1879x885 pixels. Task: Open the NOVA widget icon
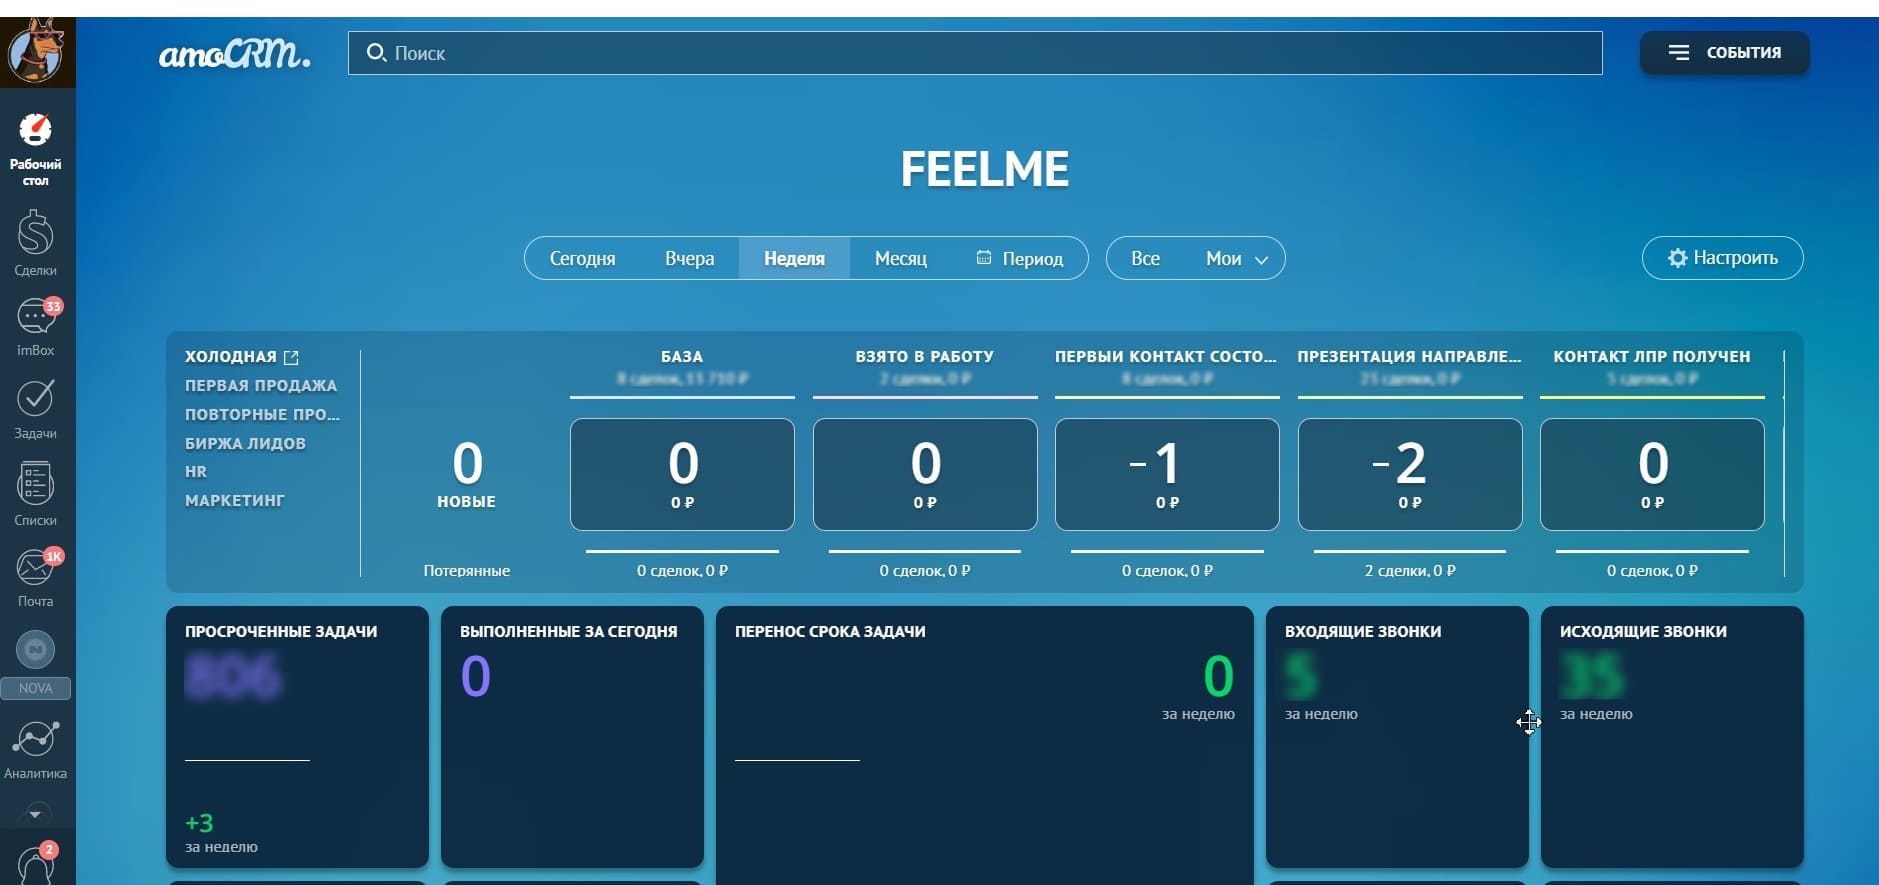[36, 663]
